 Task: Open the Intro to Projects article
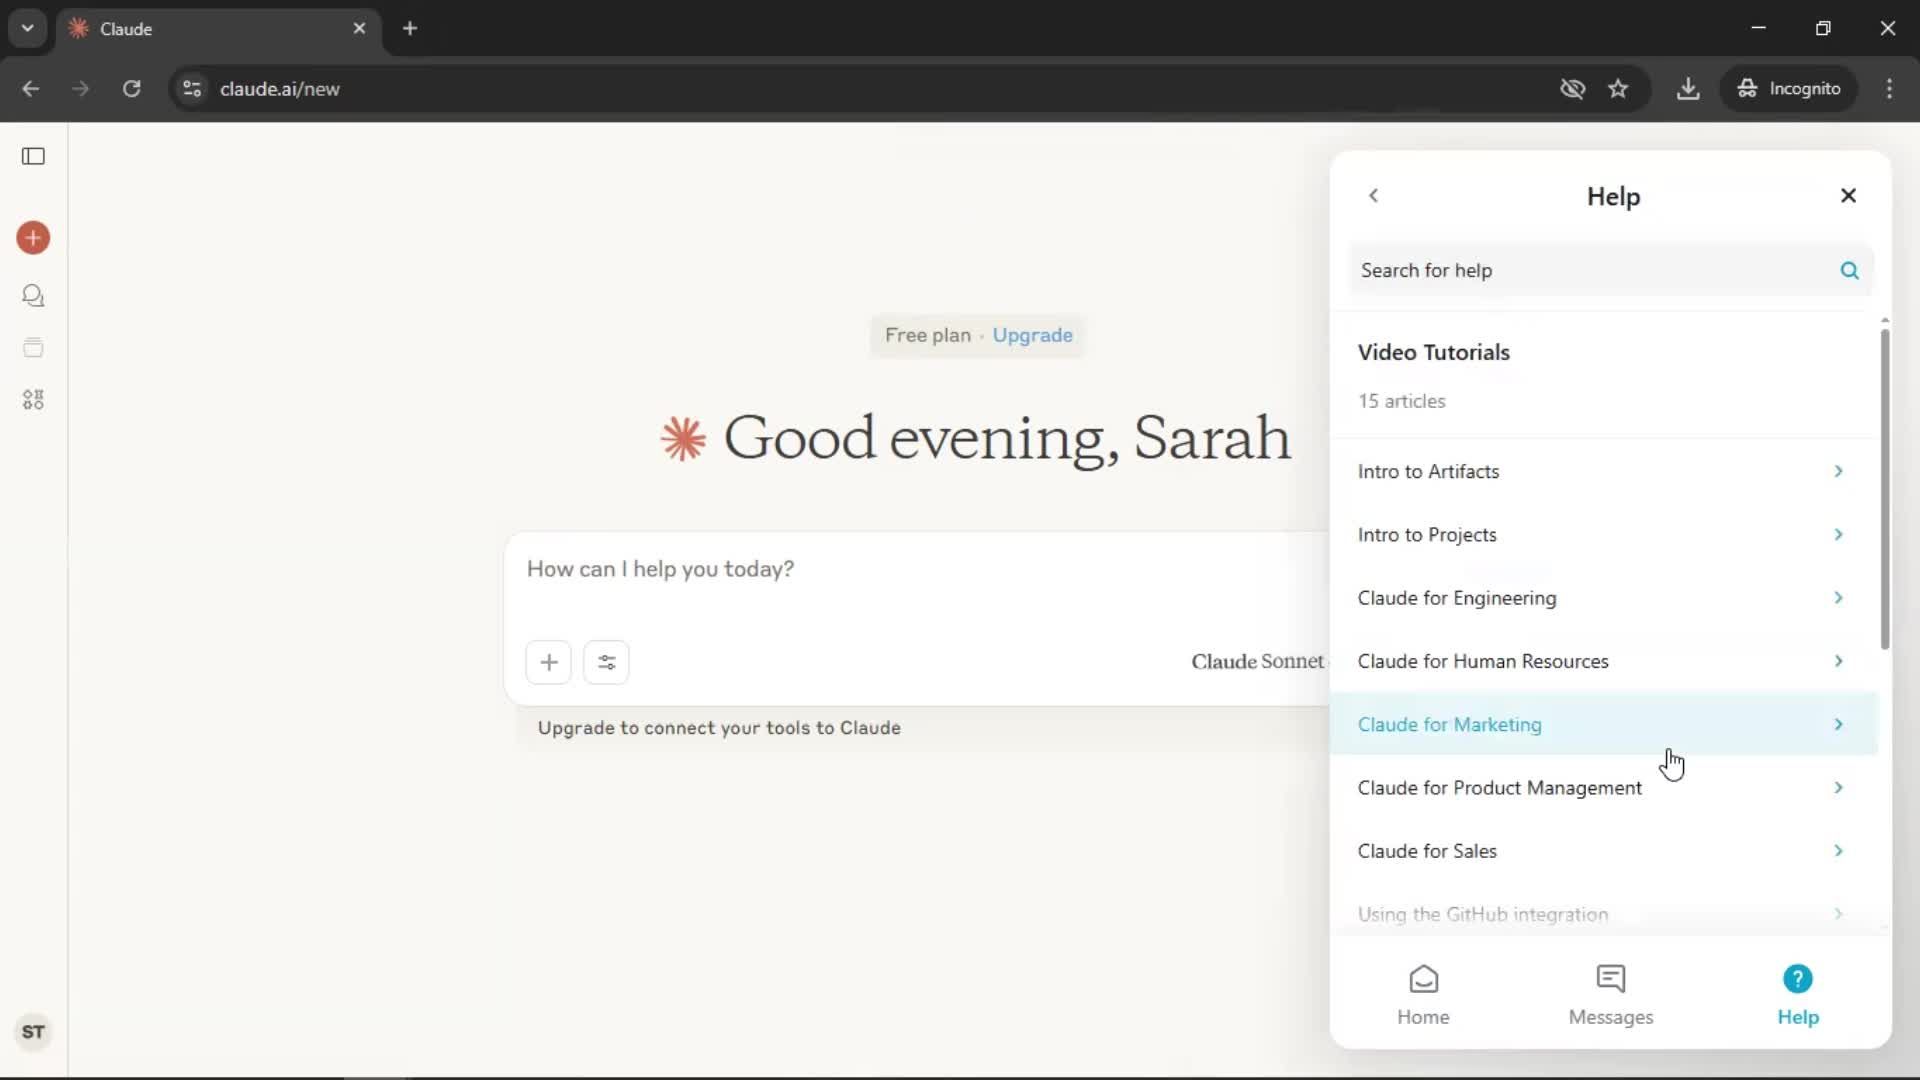click(x=1604, y=534)
